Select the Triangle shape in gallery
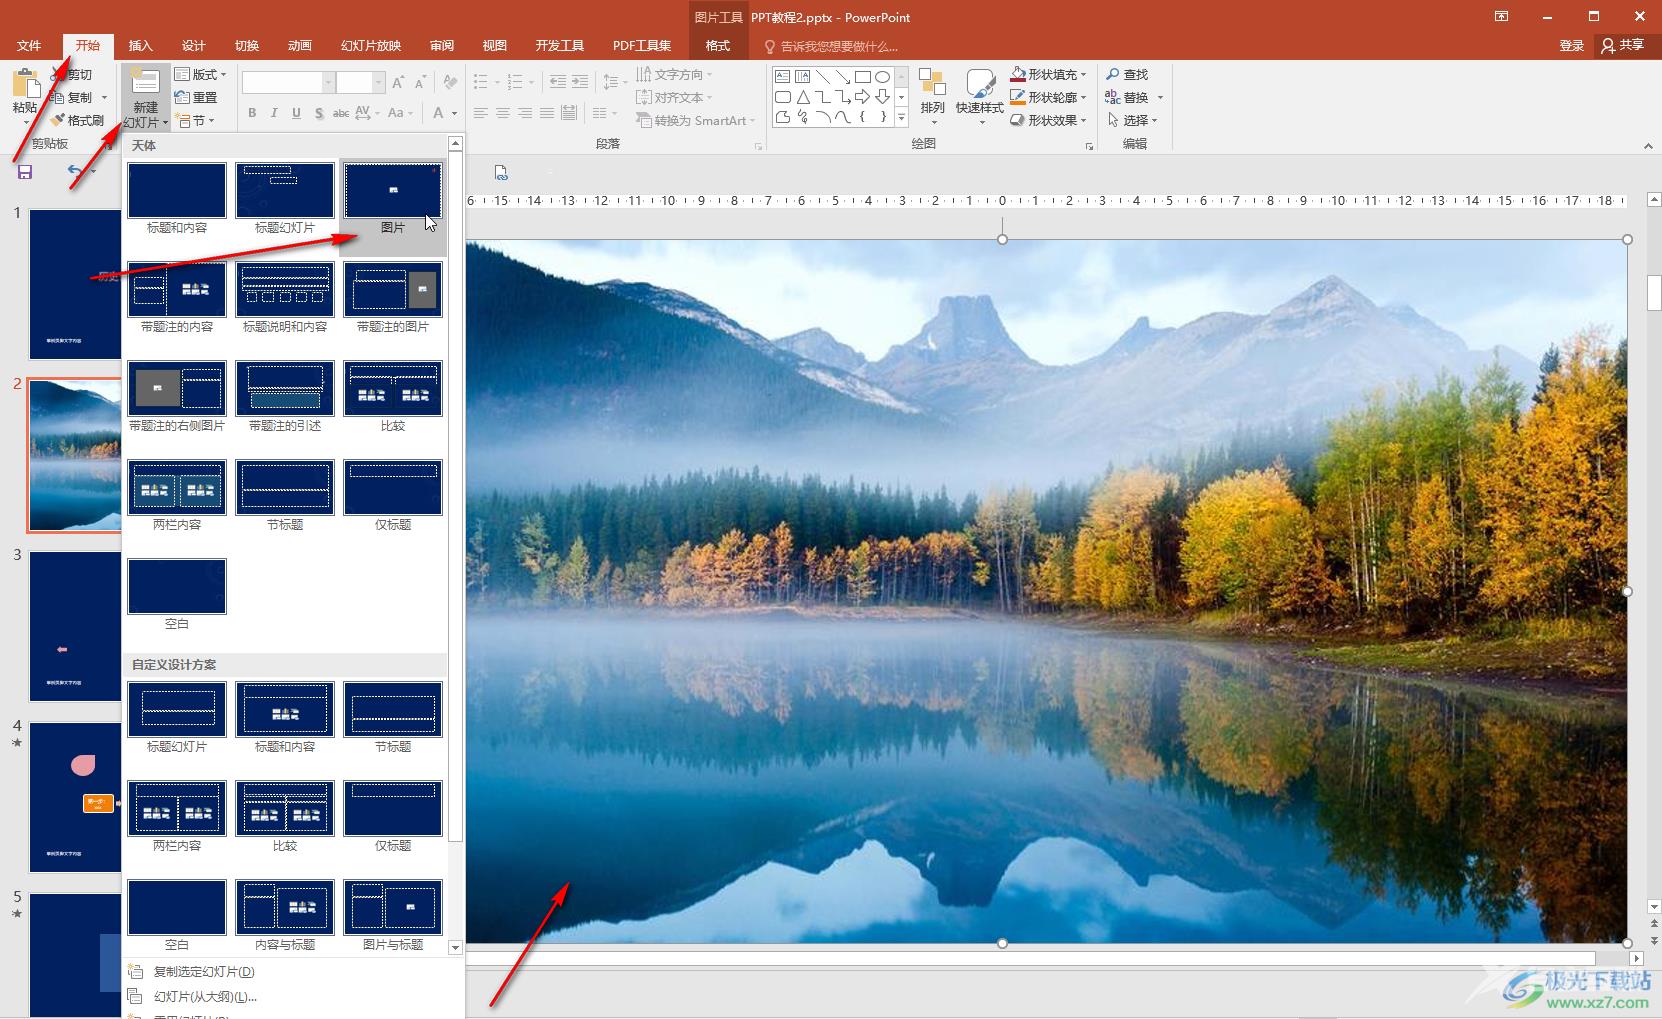The image size is (1662, 1019). pos(802,97)
